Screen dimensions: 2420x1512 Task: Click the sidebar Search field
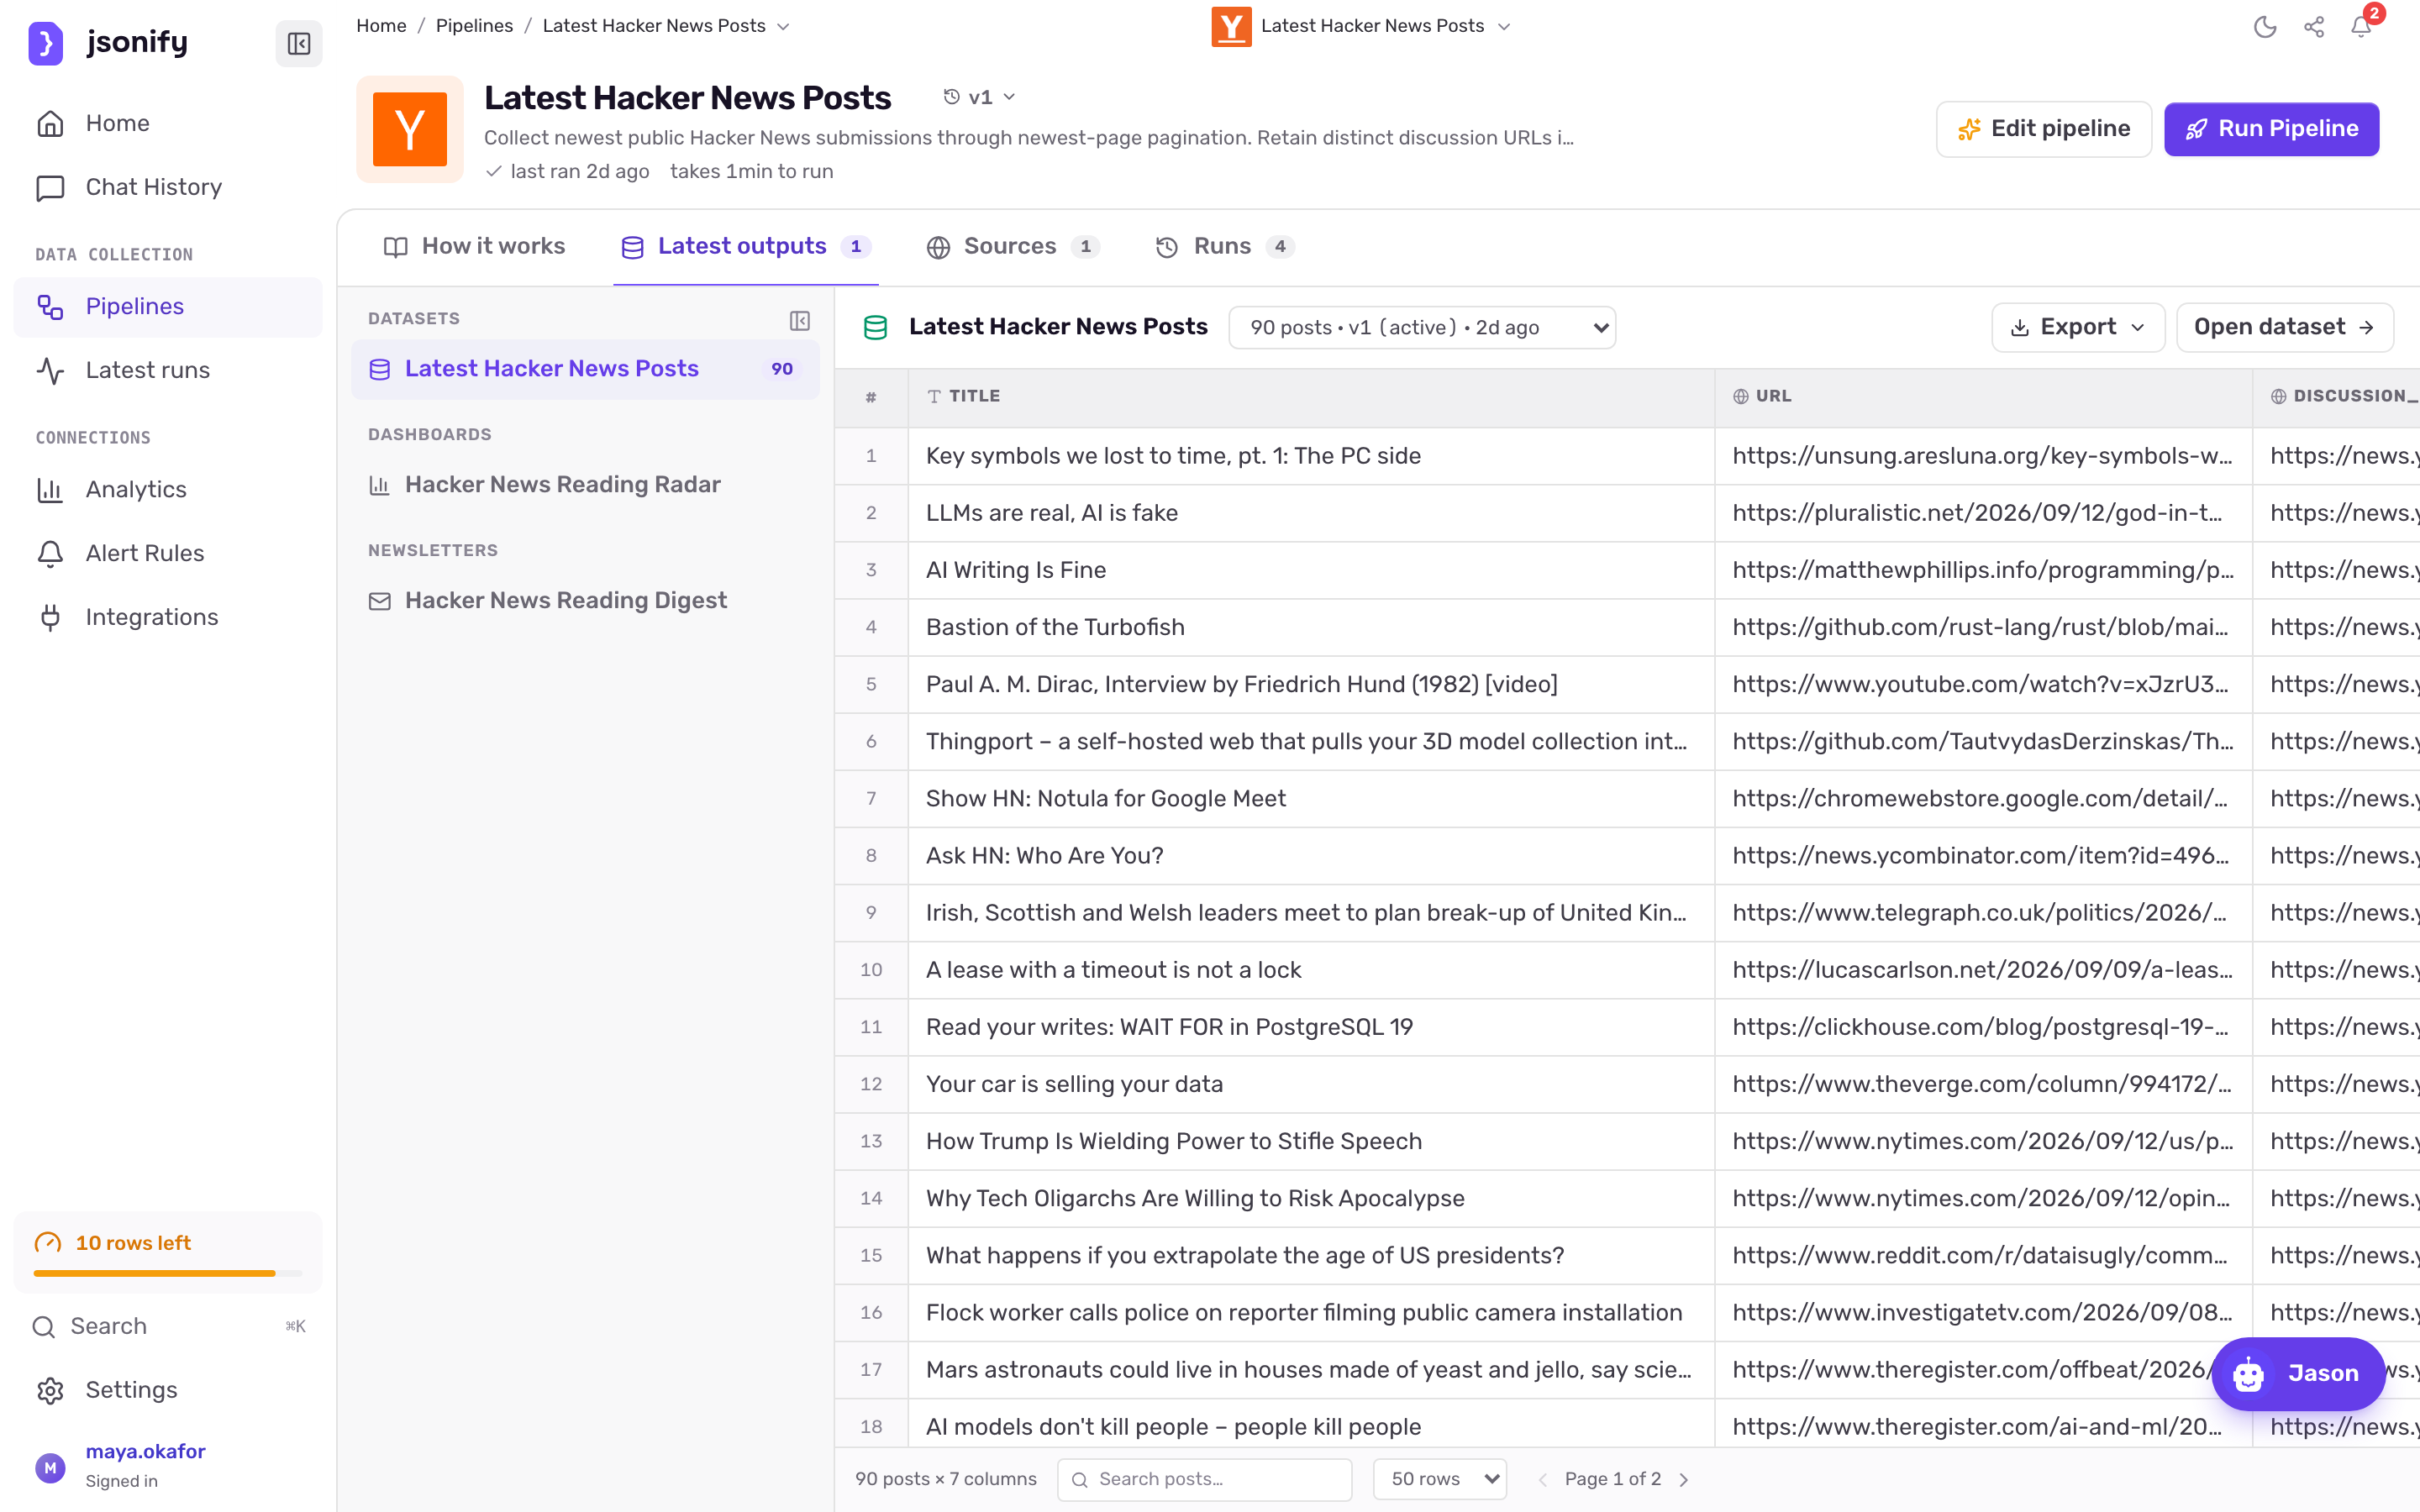168,1326
